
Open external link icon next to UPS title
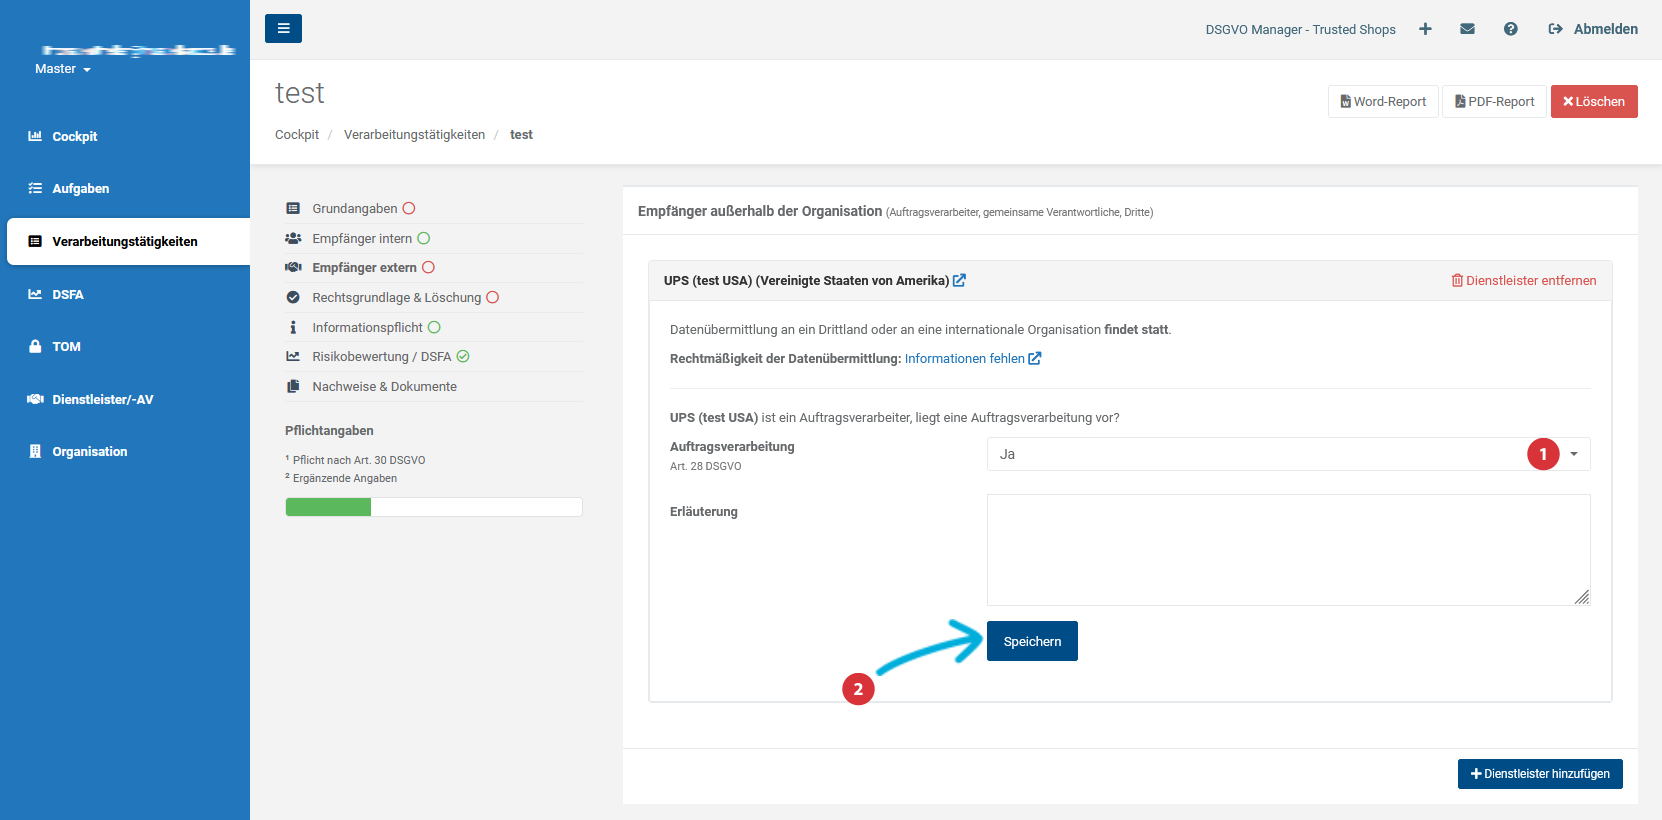tap(959, 281)
